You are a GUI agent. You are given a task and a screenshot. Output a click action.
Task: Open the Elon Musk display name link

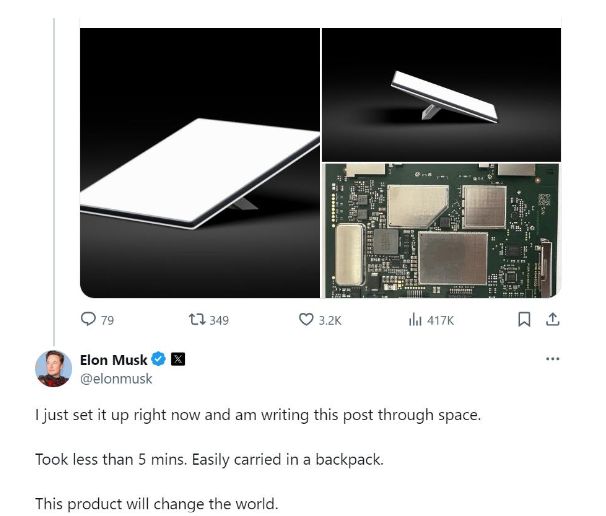point(114,360)
